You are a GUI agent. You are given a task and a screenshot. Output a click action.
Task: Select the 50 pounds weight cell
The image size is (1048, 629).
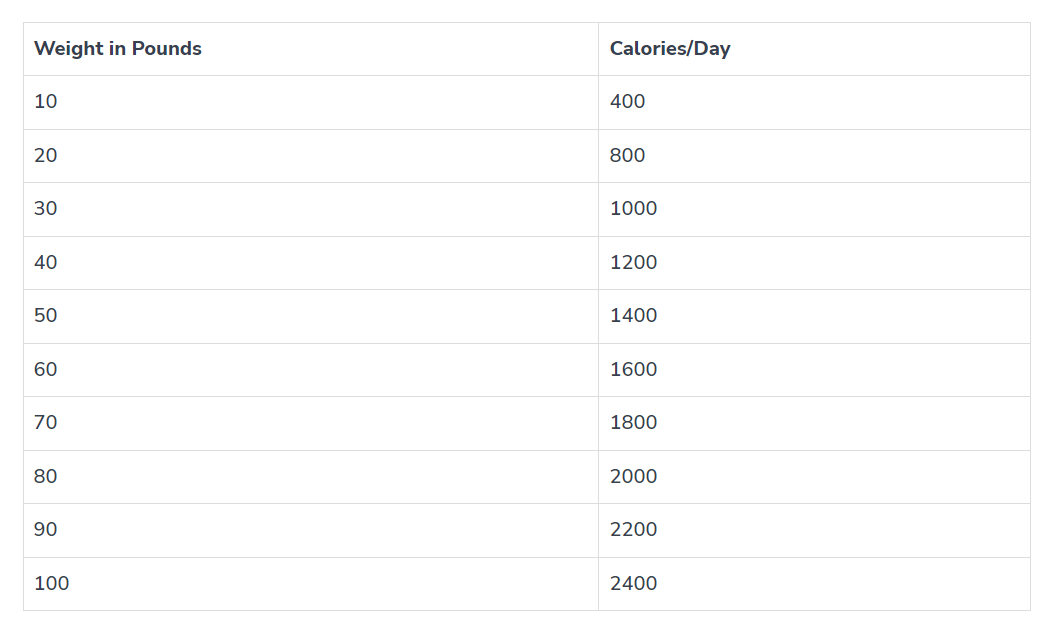46,316
